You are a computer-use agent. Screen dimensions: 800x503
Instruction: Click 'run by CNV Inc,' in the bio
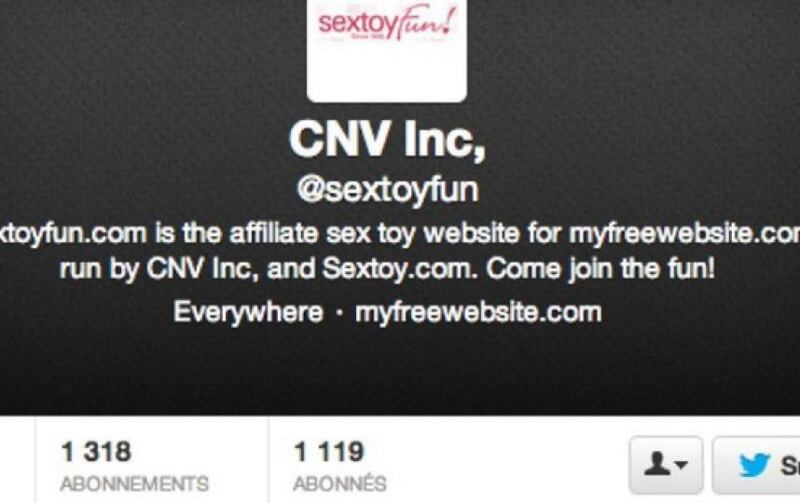[x=161, y=269]
